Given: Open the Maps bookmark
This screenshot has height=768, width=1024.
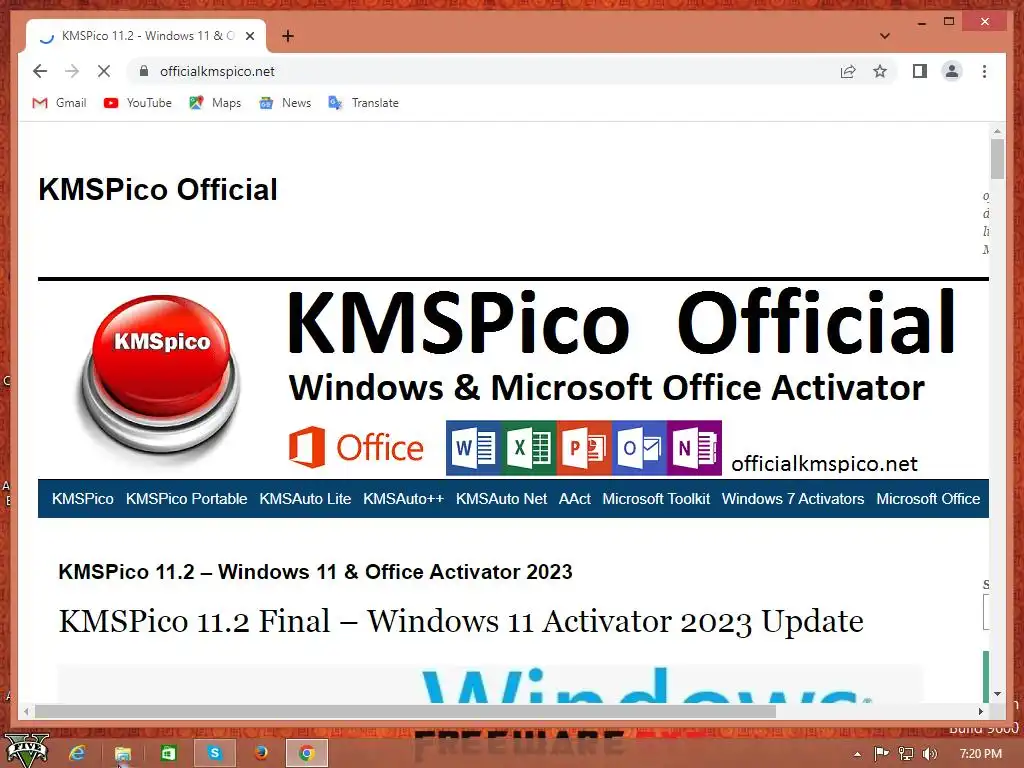Looking at the screenshot, I should tap(215, 103).
